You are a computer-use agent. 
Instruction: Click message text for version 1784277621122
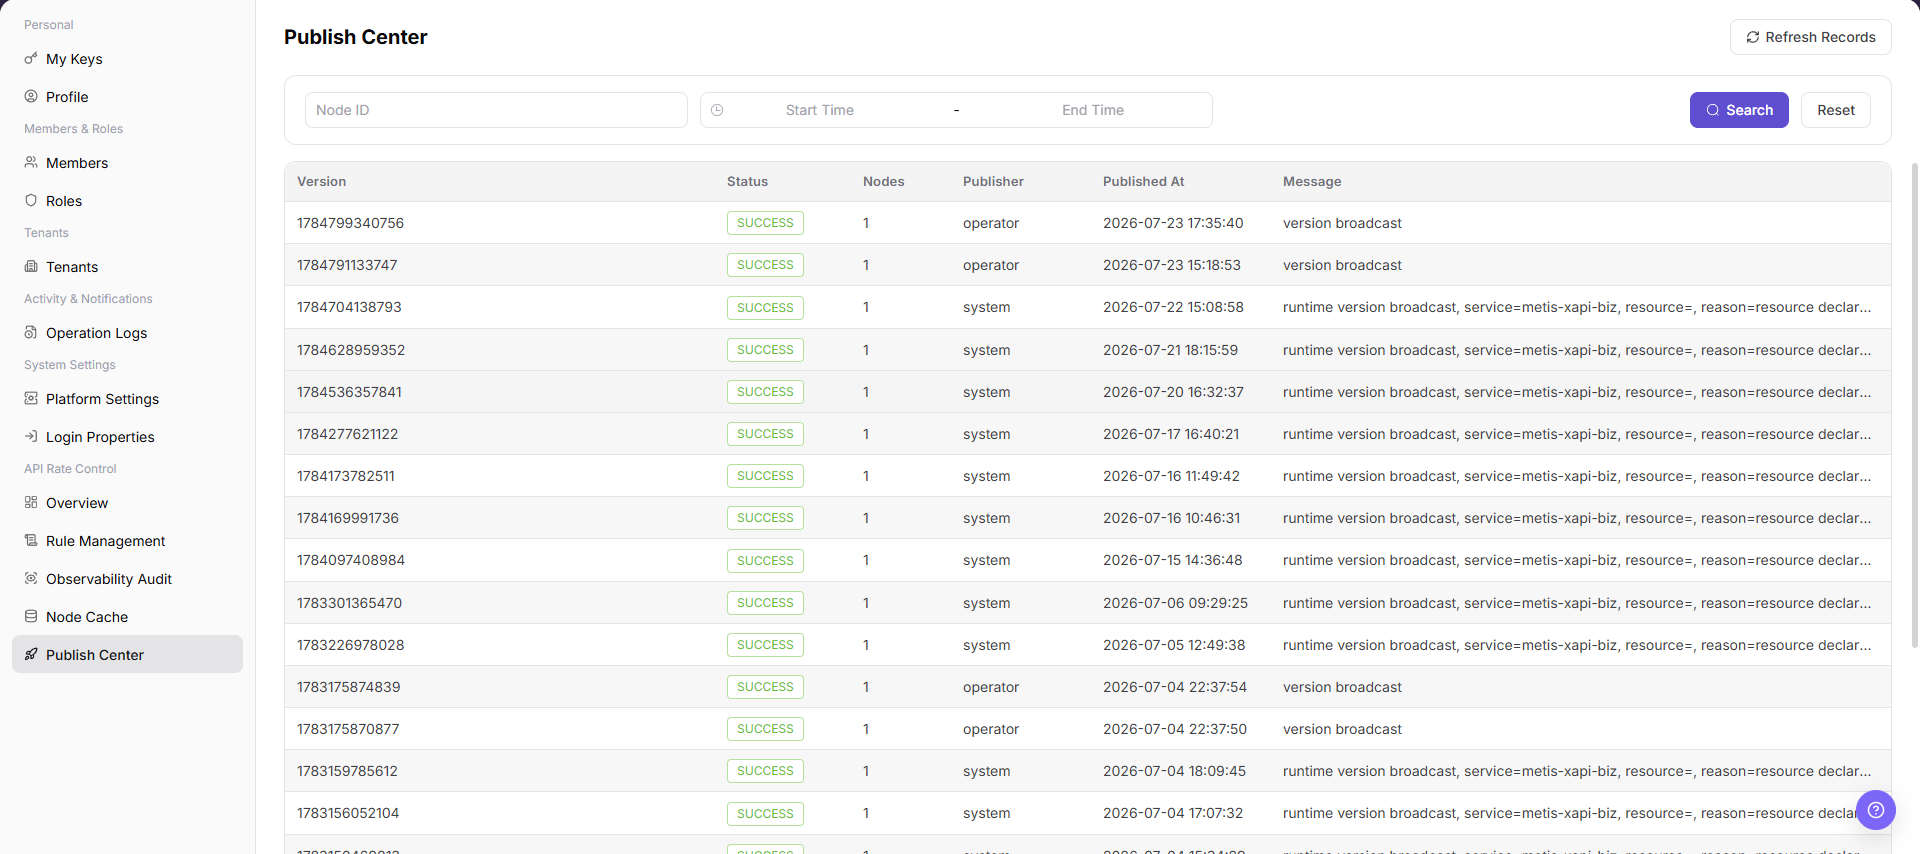pyautogui.click(x=1577, y=434)
